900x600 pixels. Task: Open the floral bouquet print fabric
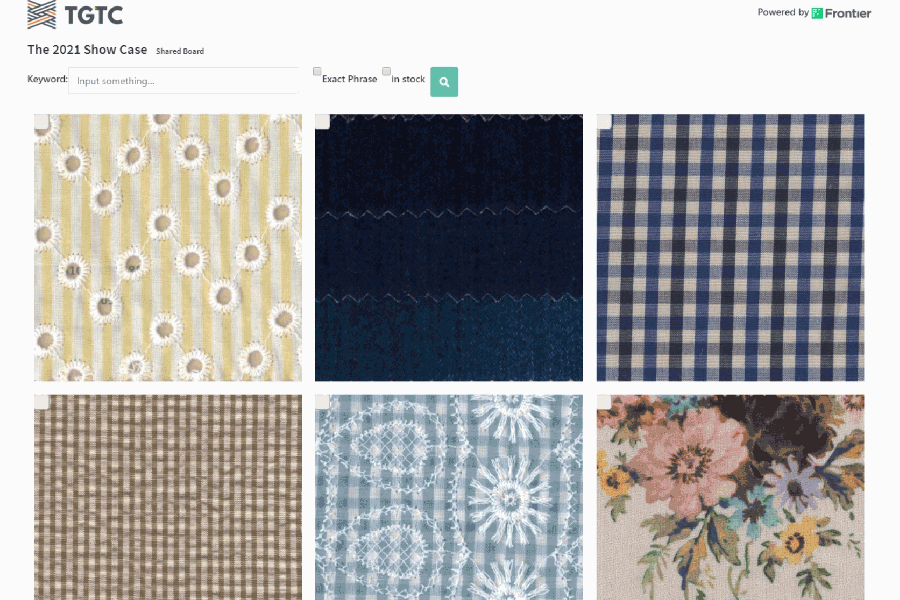pyautogui.click(x=731, y=497)
